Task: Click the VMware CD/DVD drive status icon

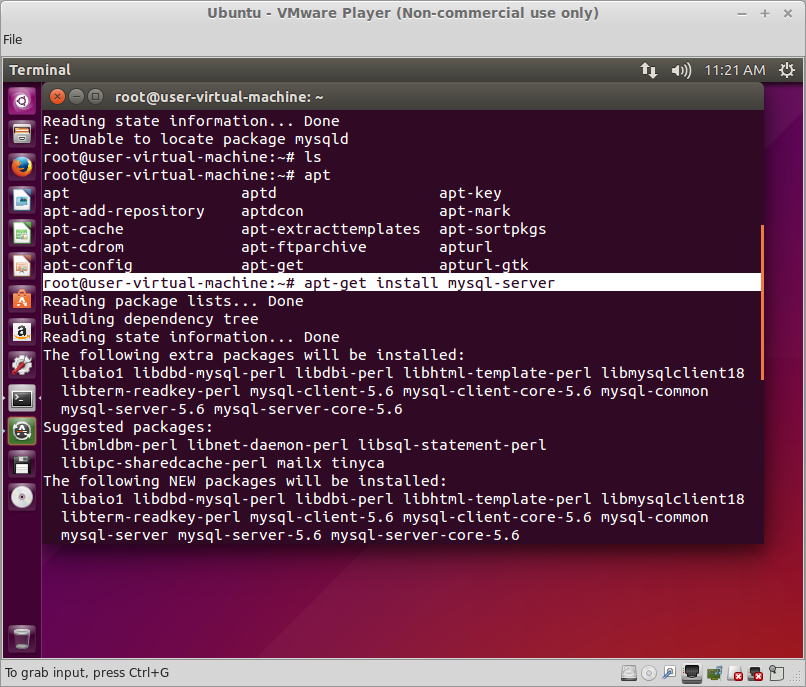Action: [649, 673]
